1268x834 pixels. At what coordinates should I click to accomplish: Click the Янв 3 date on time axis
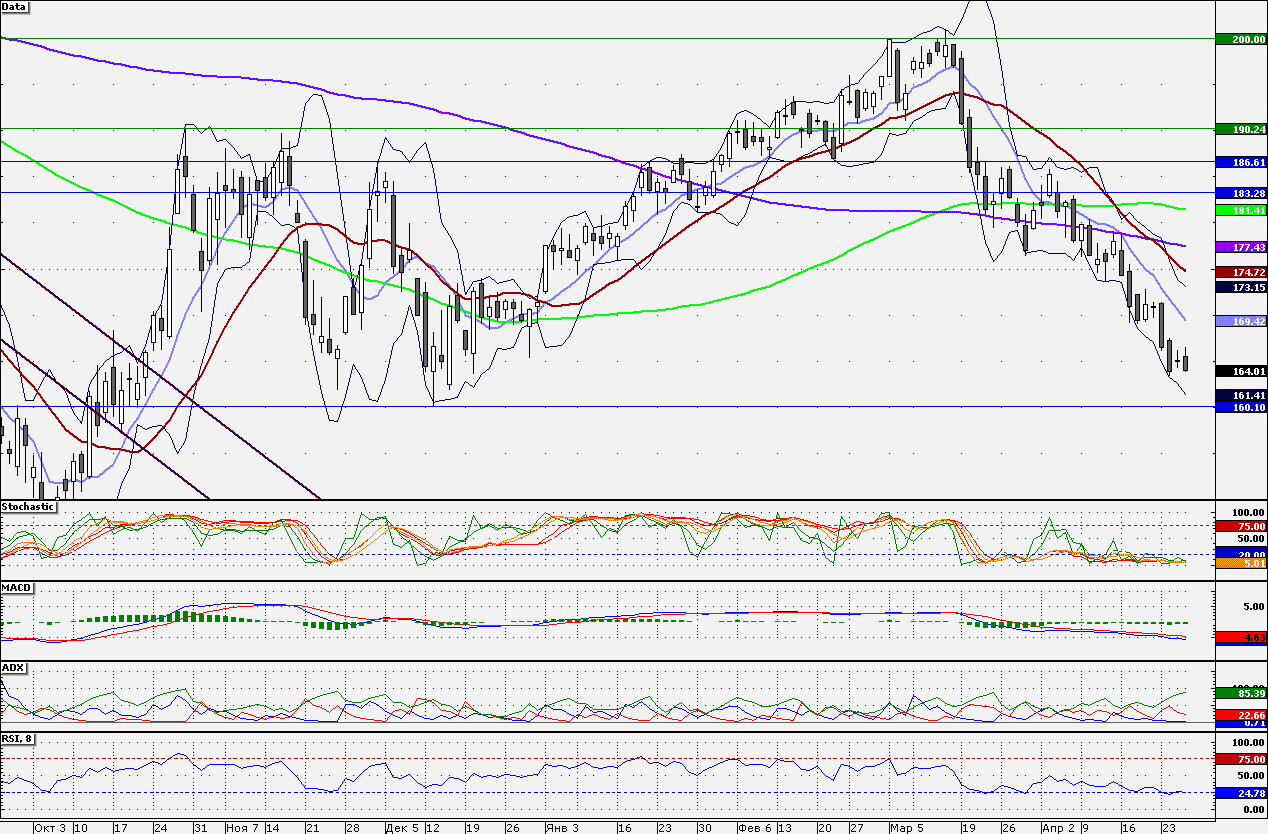pyautogui.click(x=562, y=828)
